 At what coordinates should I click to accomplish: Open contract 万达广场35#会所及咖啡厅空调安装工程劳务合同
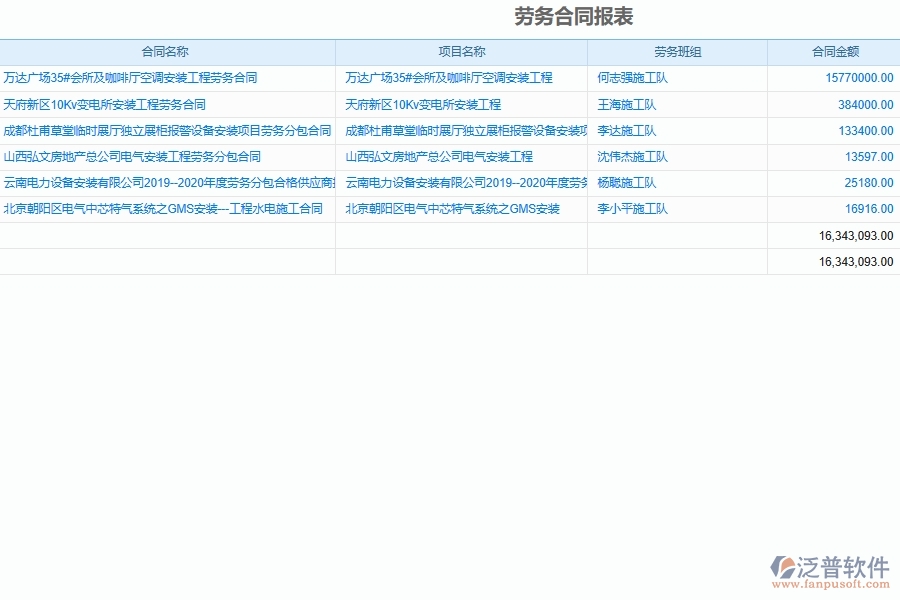(130, 77)
